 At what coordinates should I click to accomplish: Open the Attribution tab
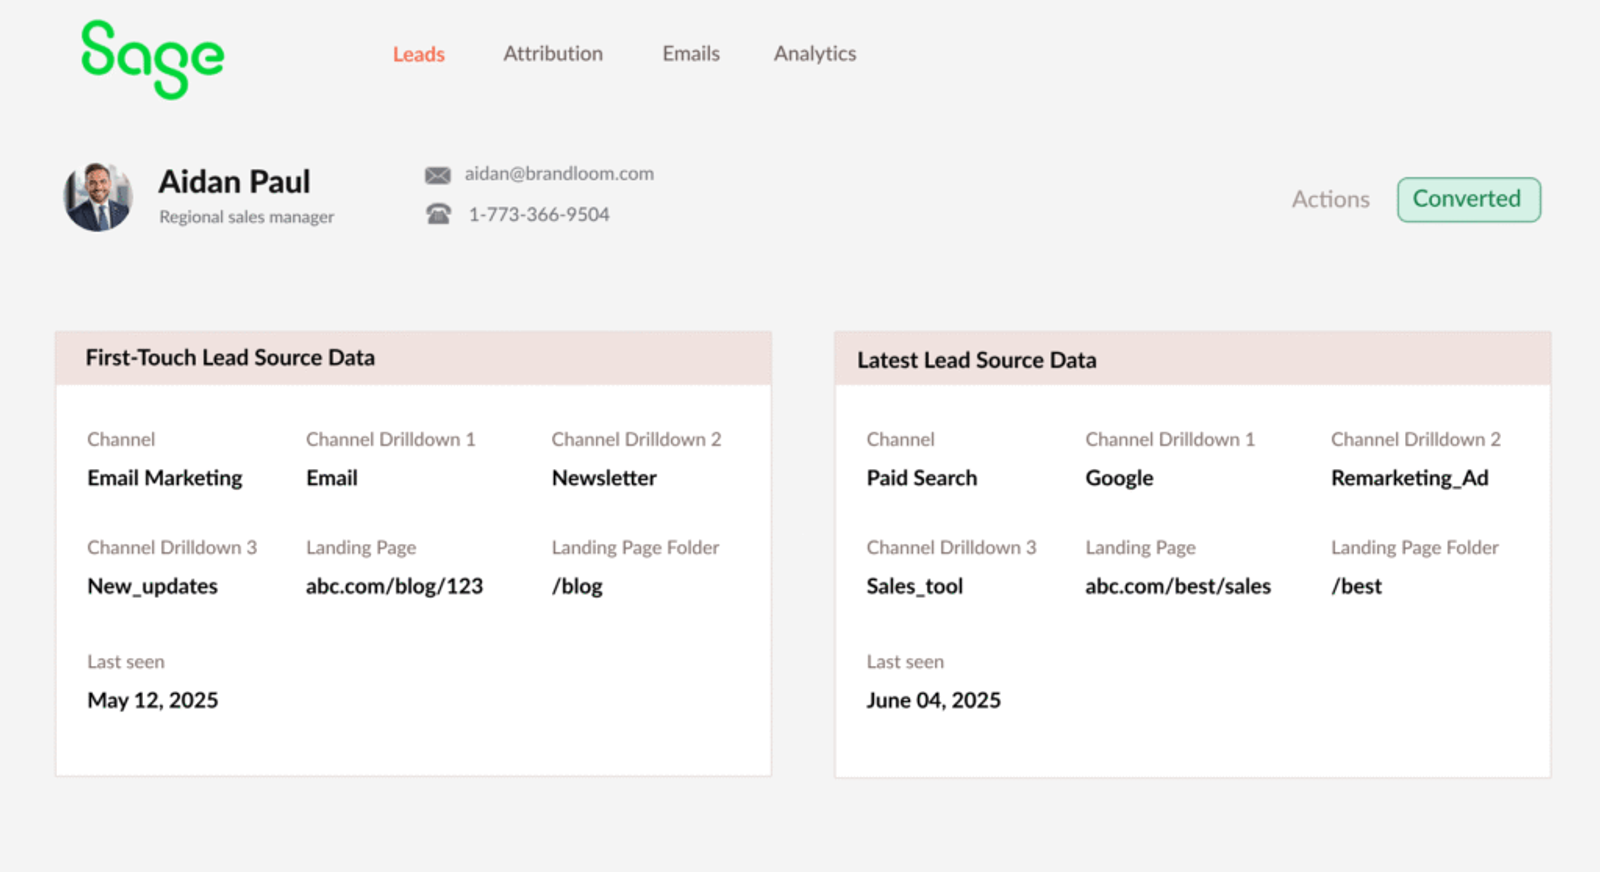(553, 54)
